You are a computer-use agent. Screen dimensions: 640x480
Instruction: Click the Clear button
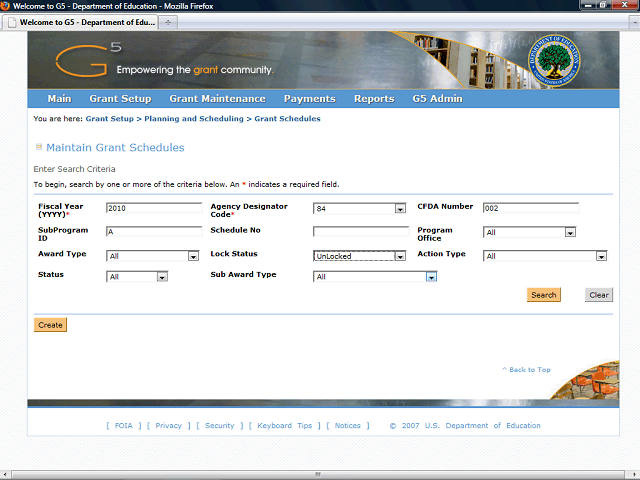pos(599,295)
